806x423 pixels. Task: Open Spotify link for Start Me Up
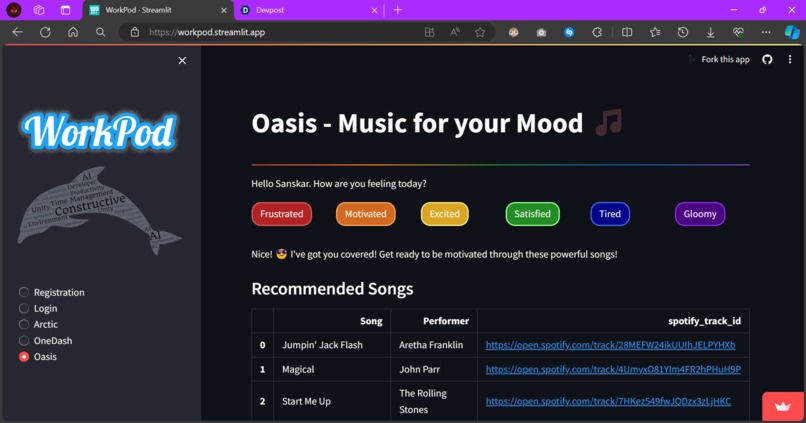point(608,401)
